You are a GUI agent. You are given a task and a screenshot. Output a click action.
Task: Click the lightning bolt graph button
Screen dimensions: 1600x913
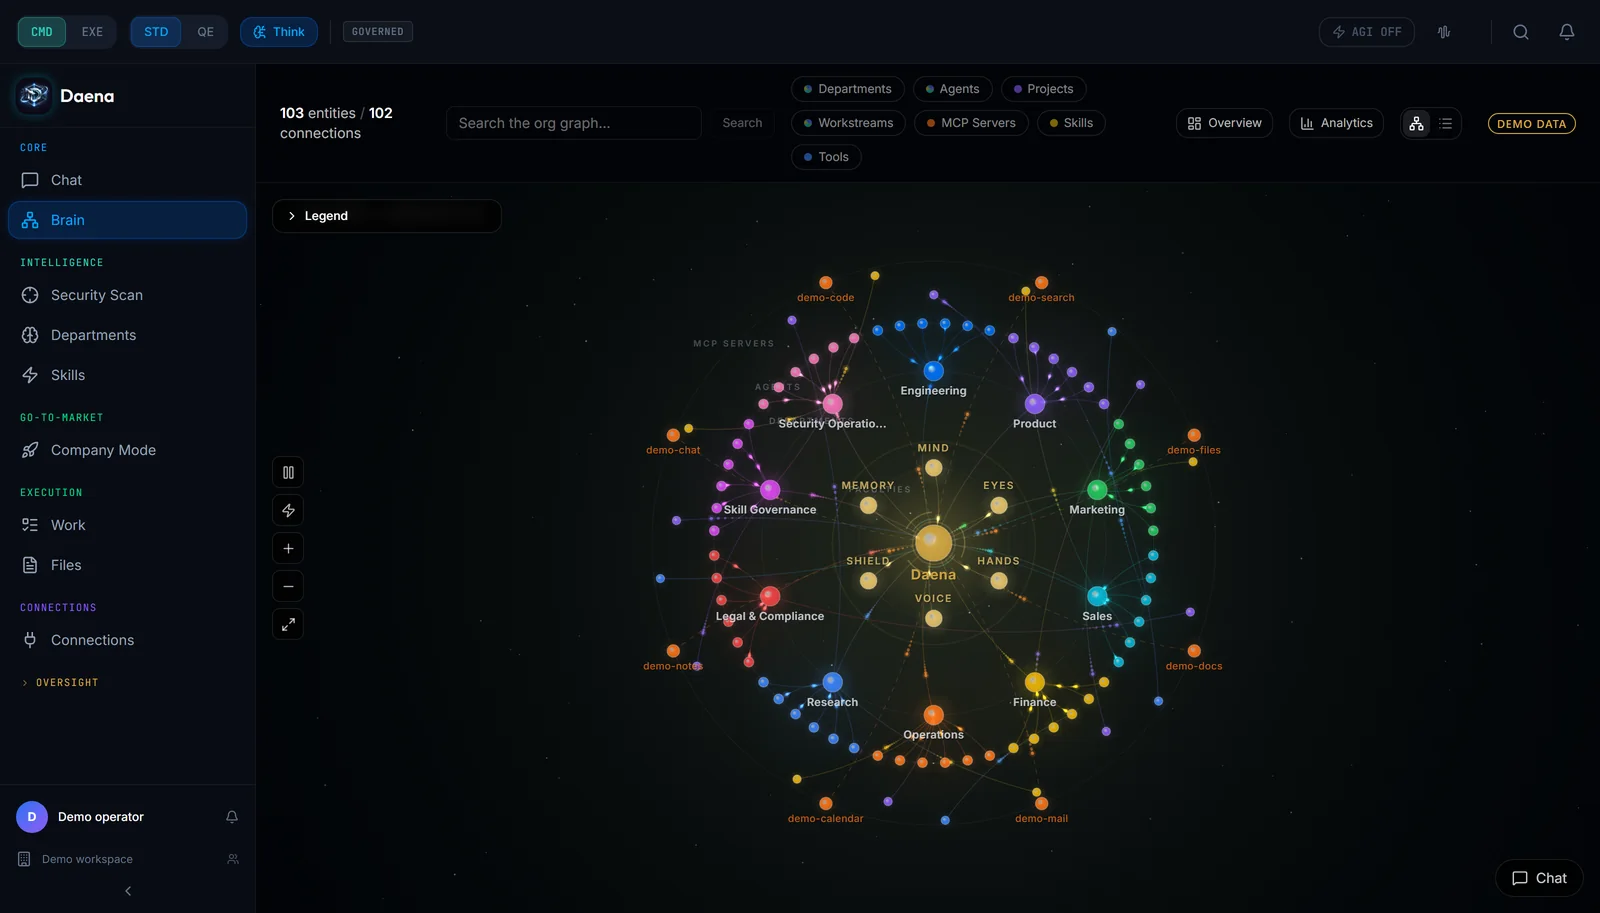(288, 510)
